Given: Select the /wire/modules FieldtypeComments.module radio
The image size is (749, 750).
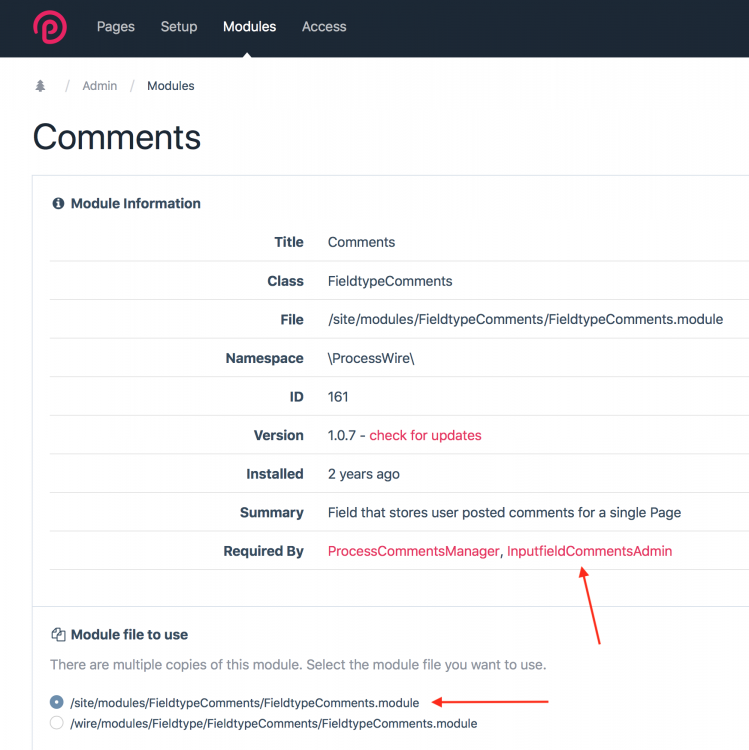Looking at the screenshot, I should [56, 722].
